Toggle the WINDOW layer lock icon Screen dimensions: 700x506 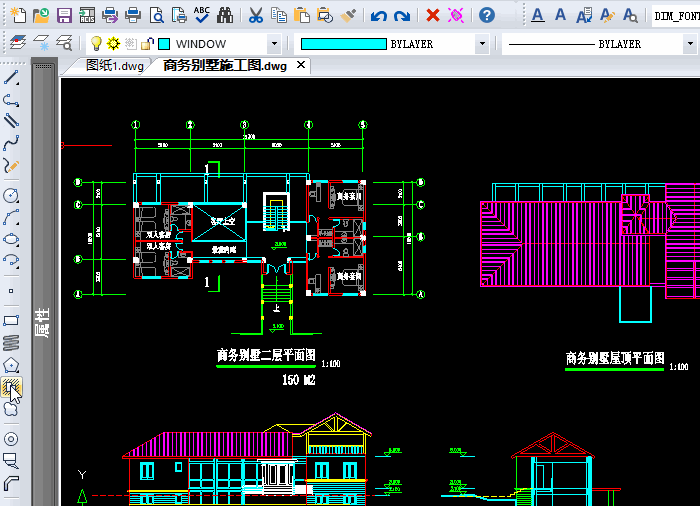tap(147, 44)
